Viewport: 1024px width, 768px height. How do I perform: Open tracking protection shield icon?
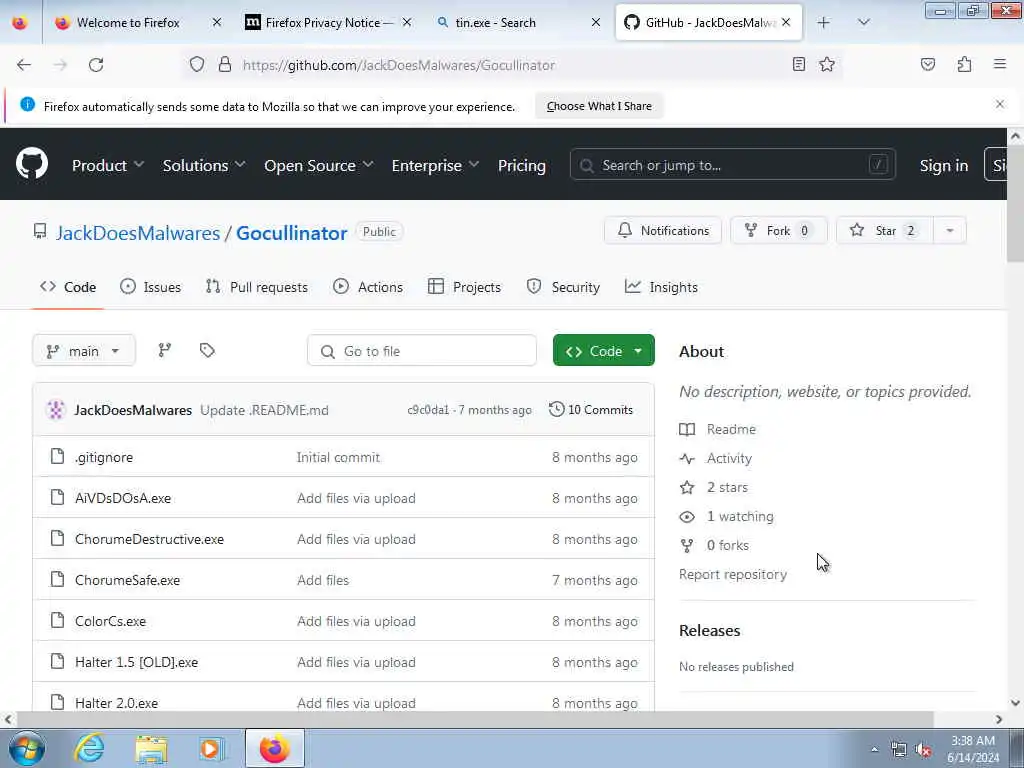(197, 65)
